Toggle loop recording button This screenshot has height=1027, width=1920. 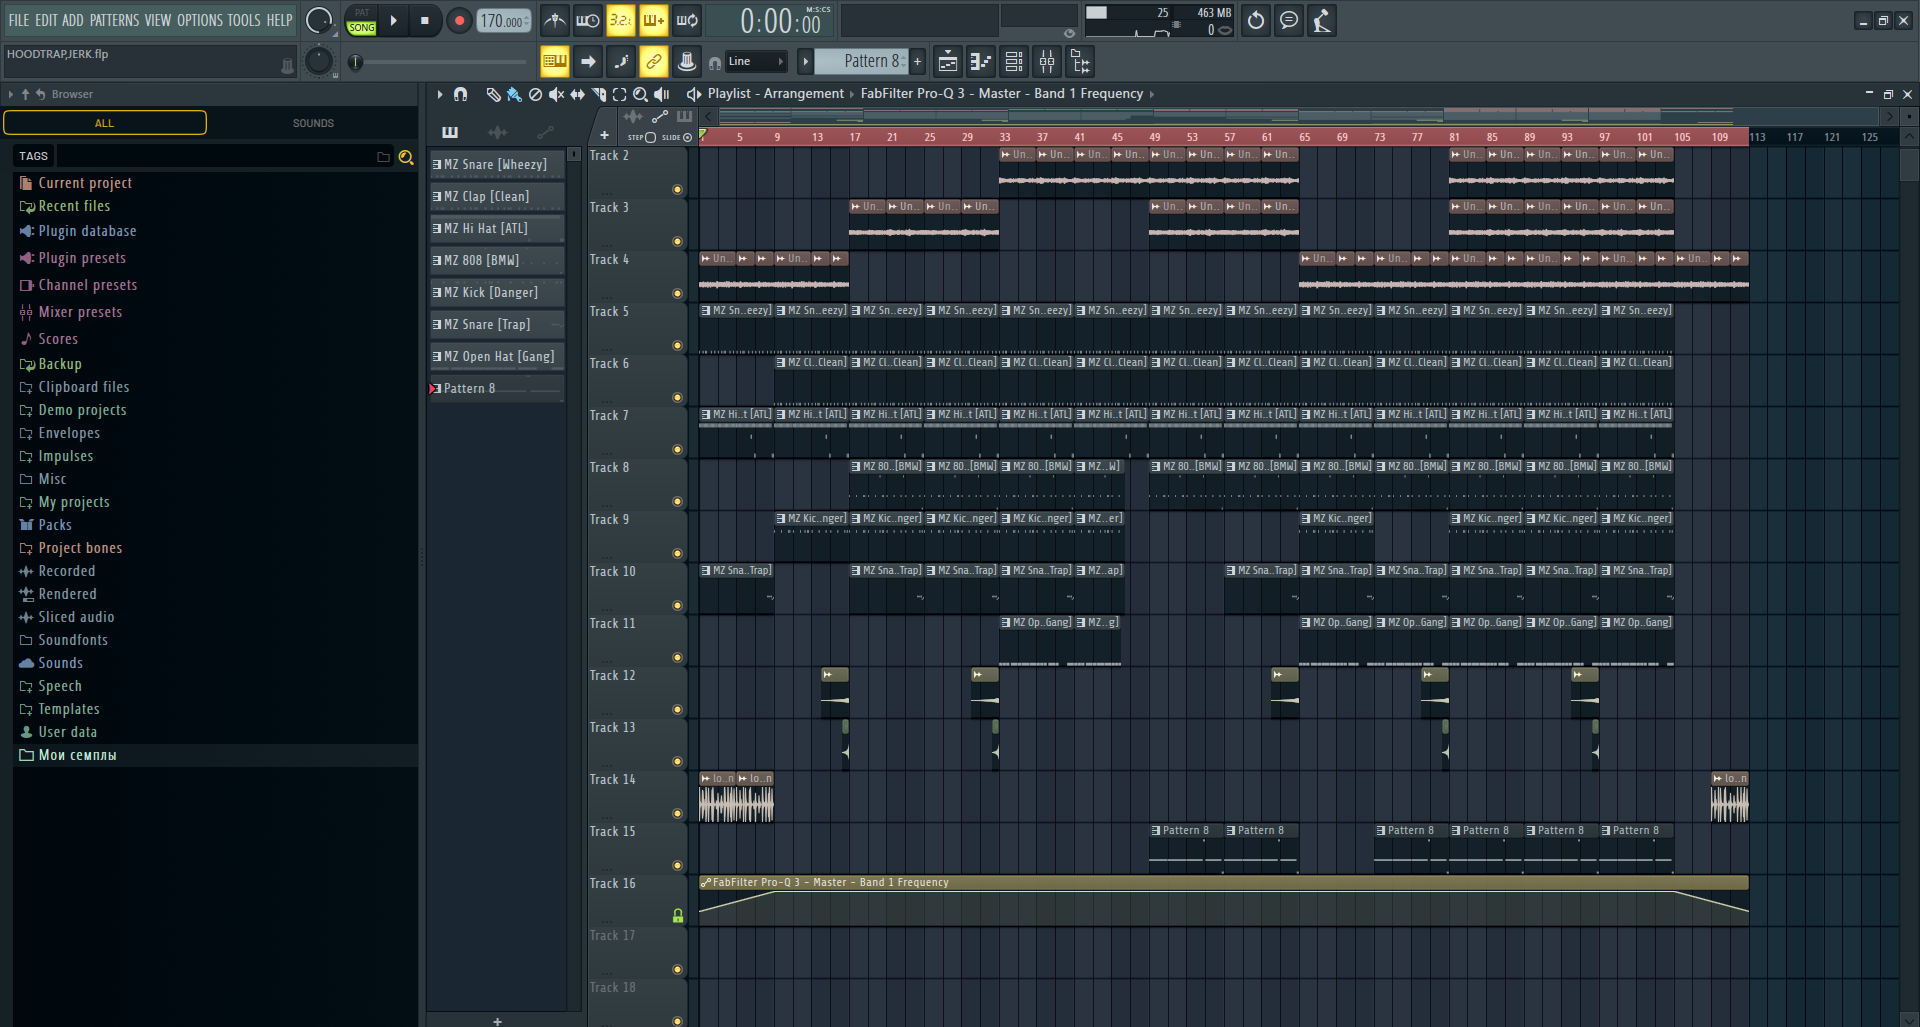click(x=686, y=20)
